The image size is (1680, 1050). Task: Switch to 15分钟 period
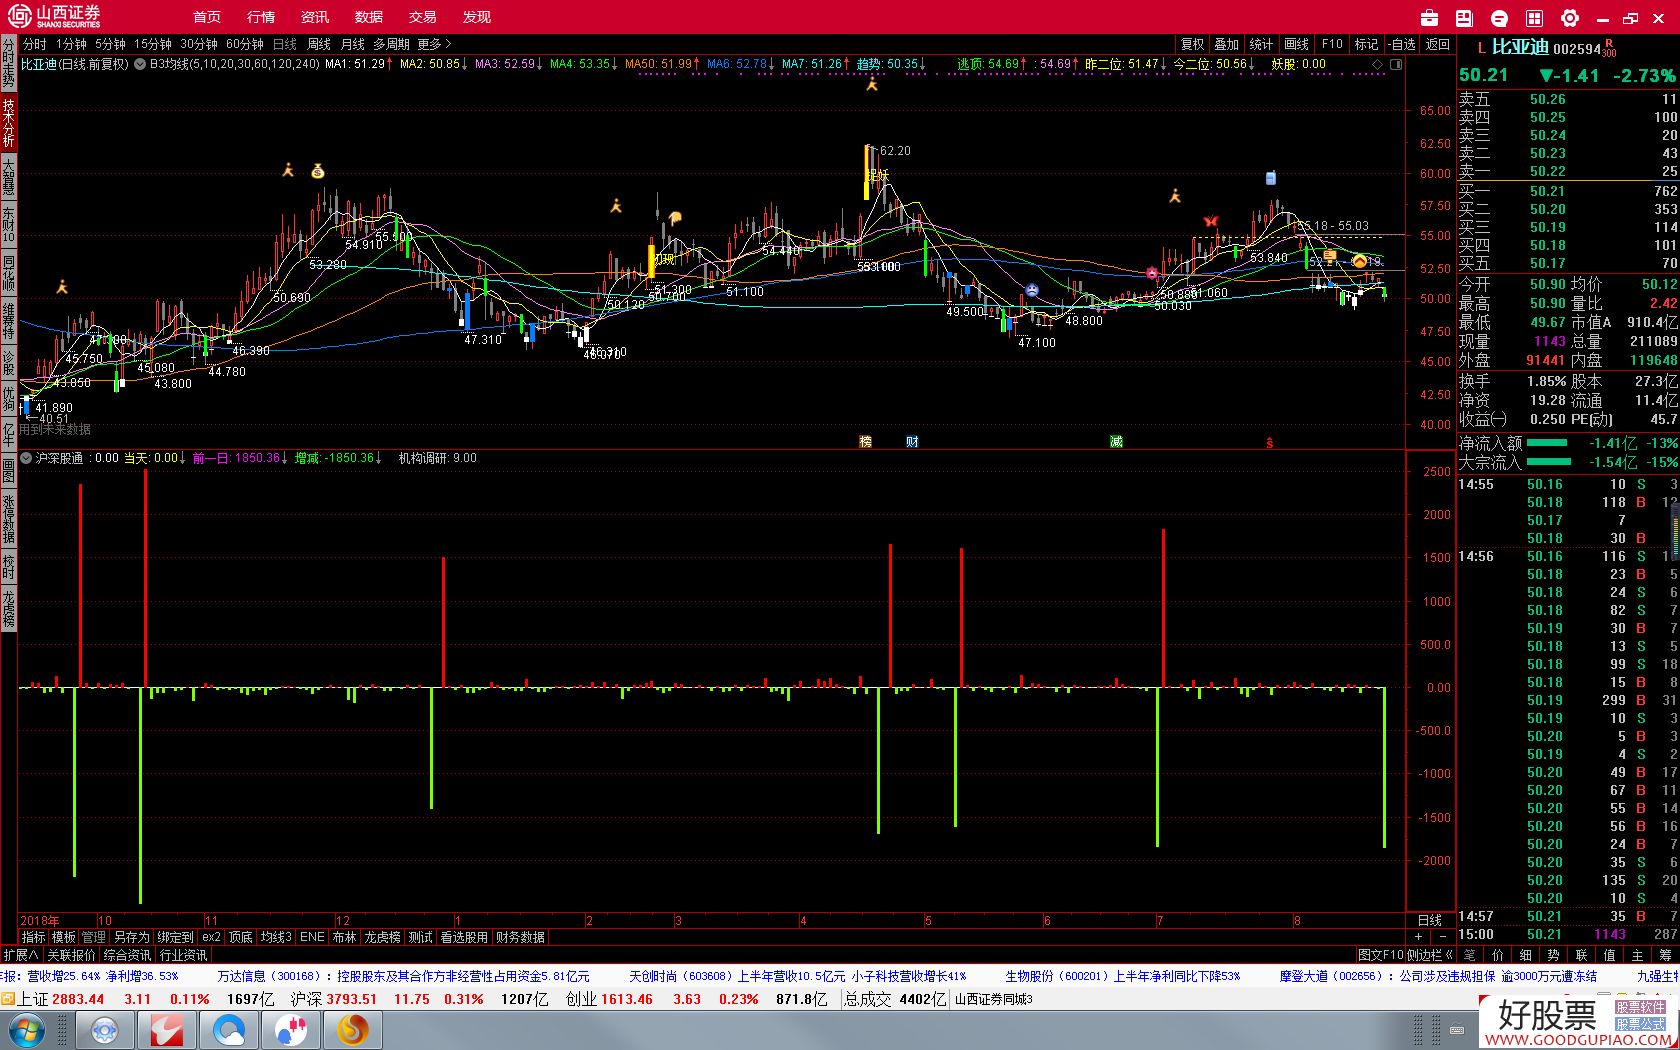153,44
